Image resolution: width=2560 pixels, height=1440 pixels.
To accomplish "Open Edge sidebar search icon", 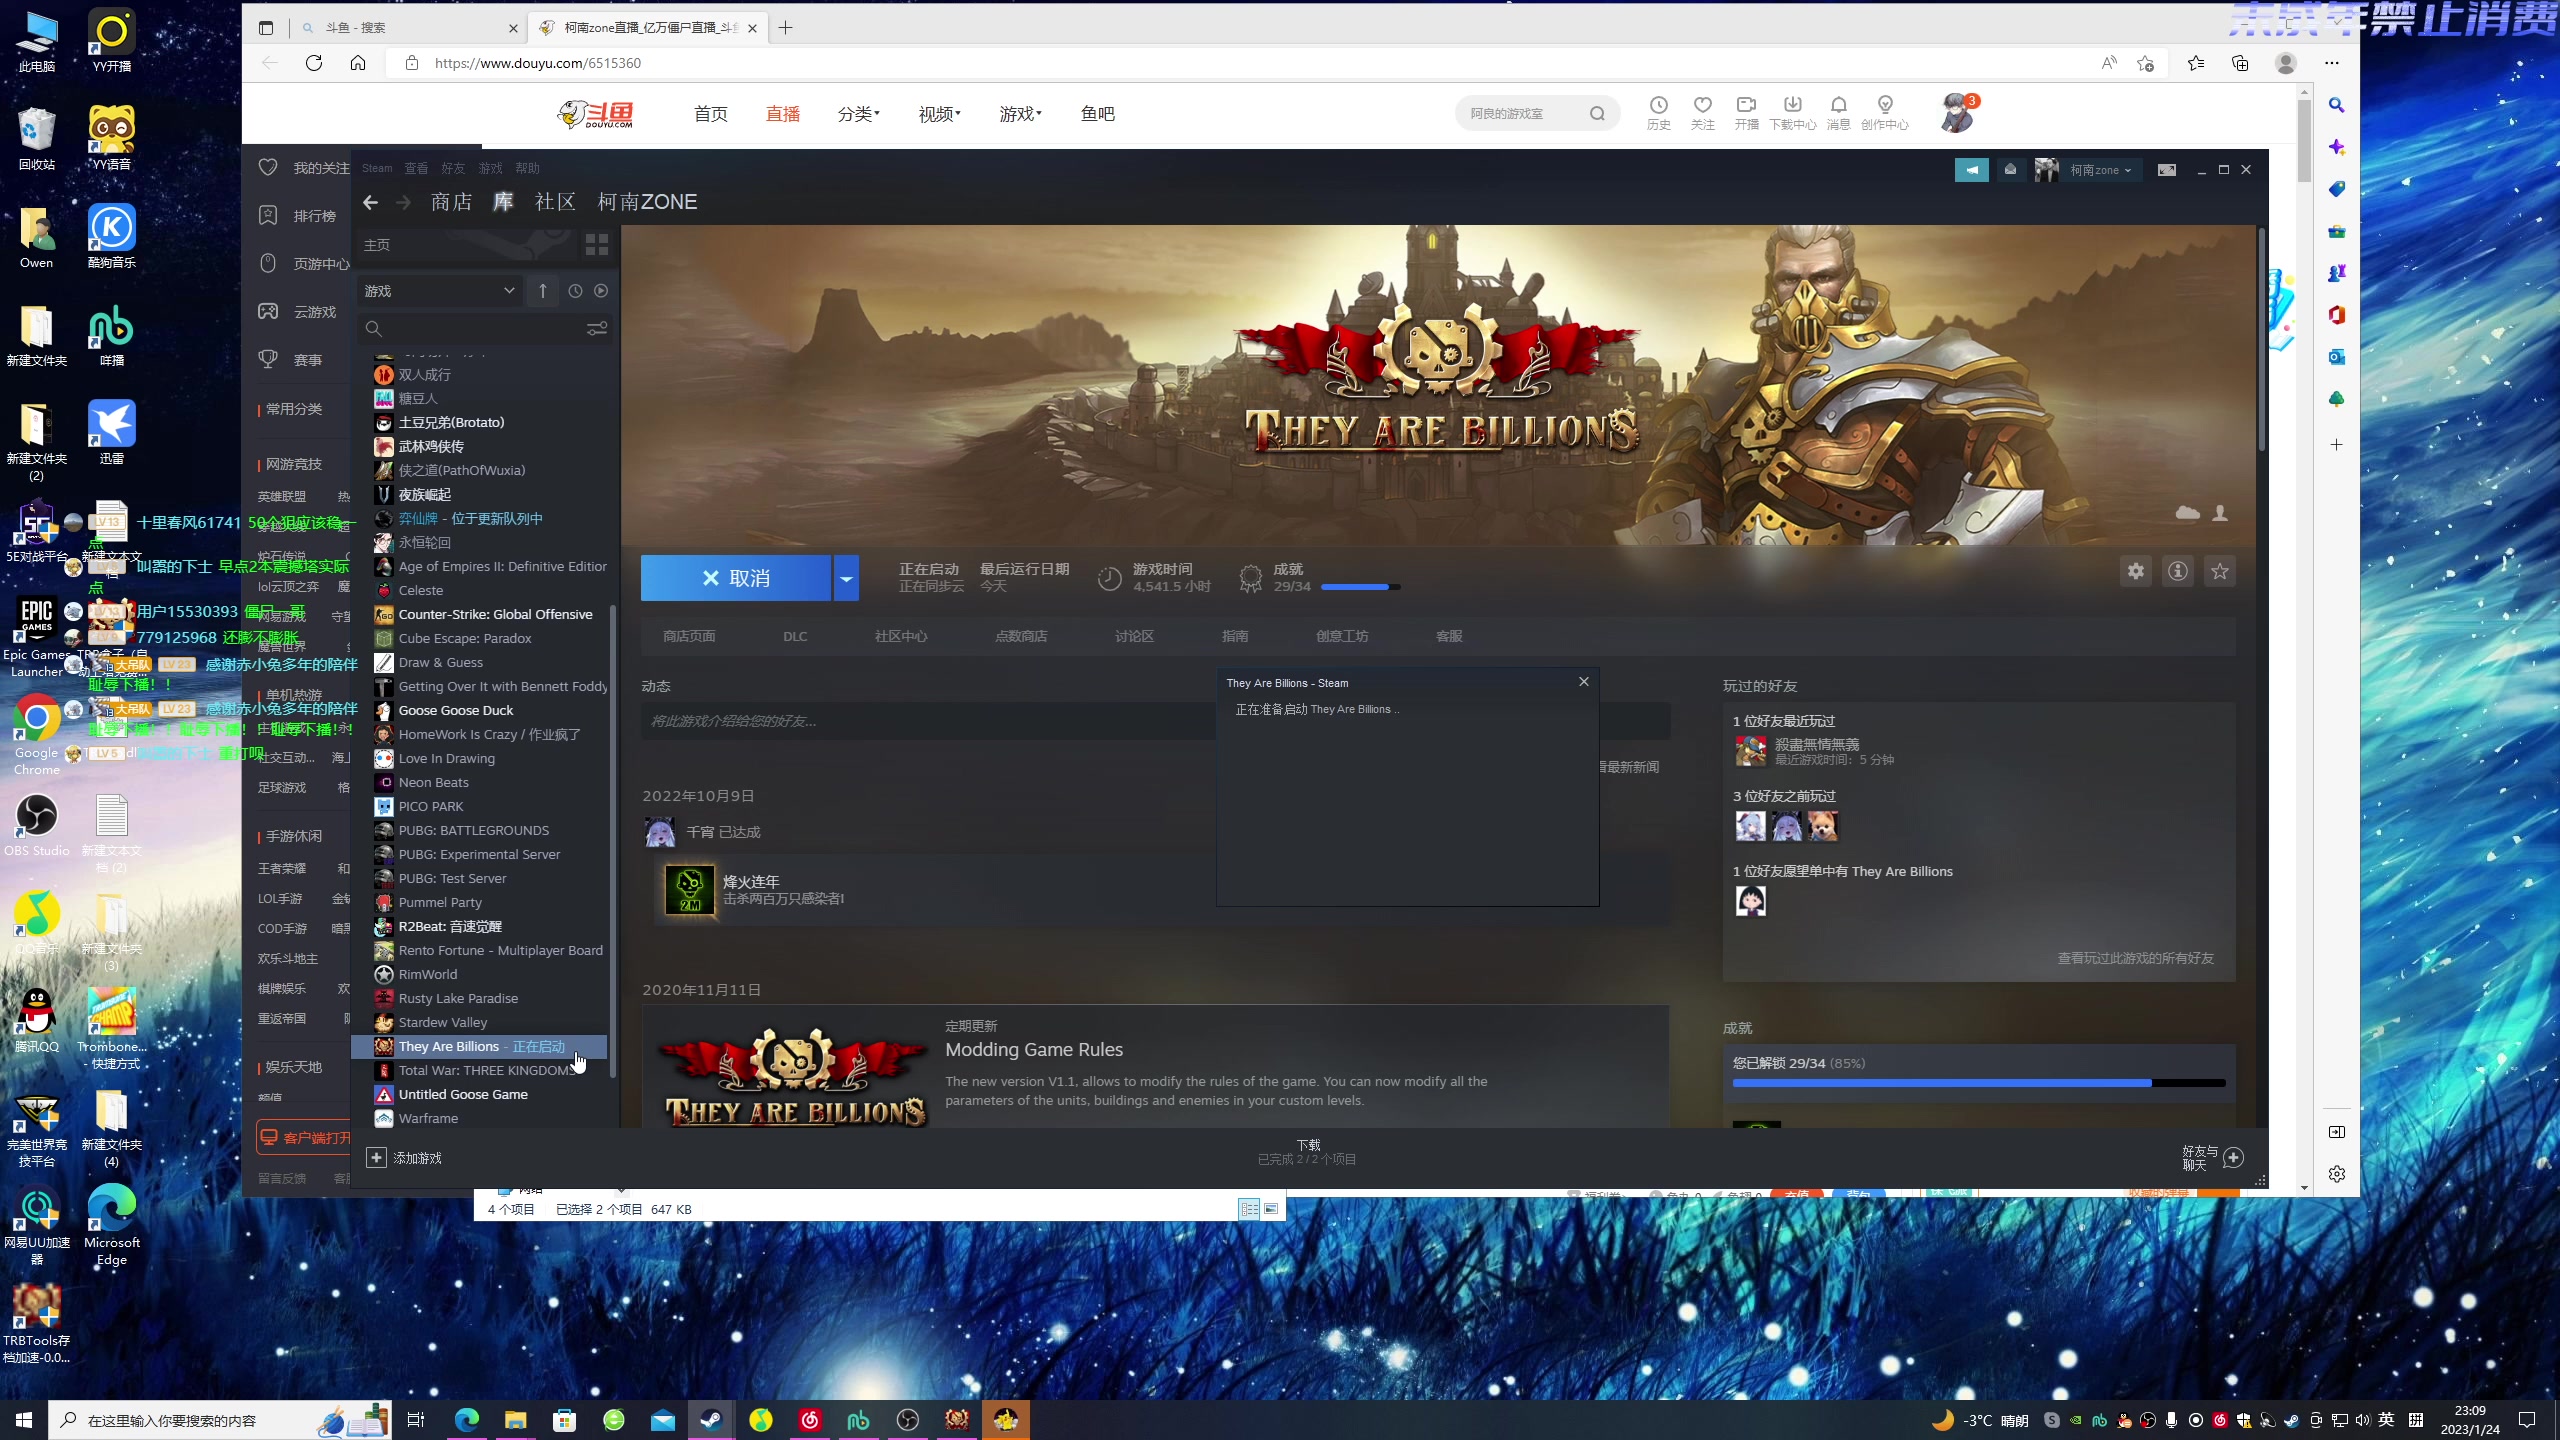I will (x=2337, y=105).
